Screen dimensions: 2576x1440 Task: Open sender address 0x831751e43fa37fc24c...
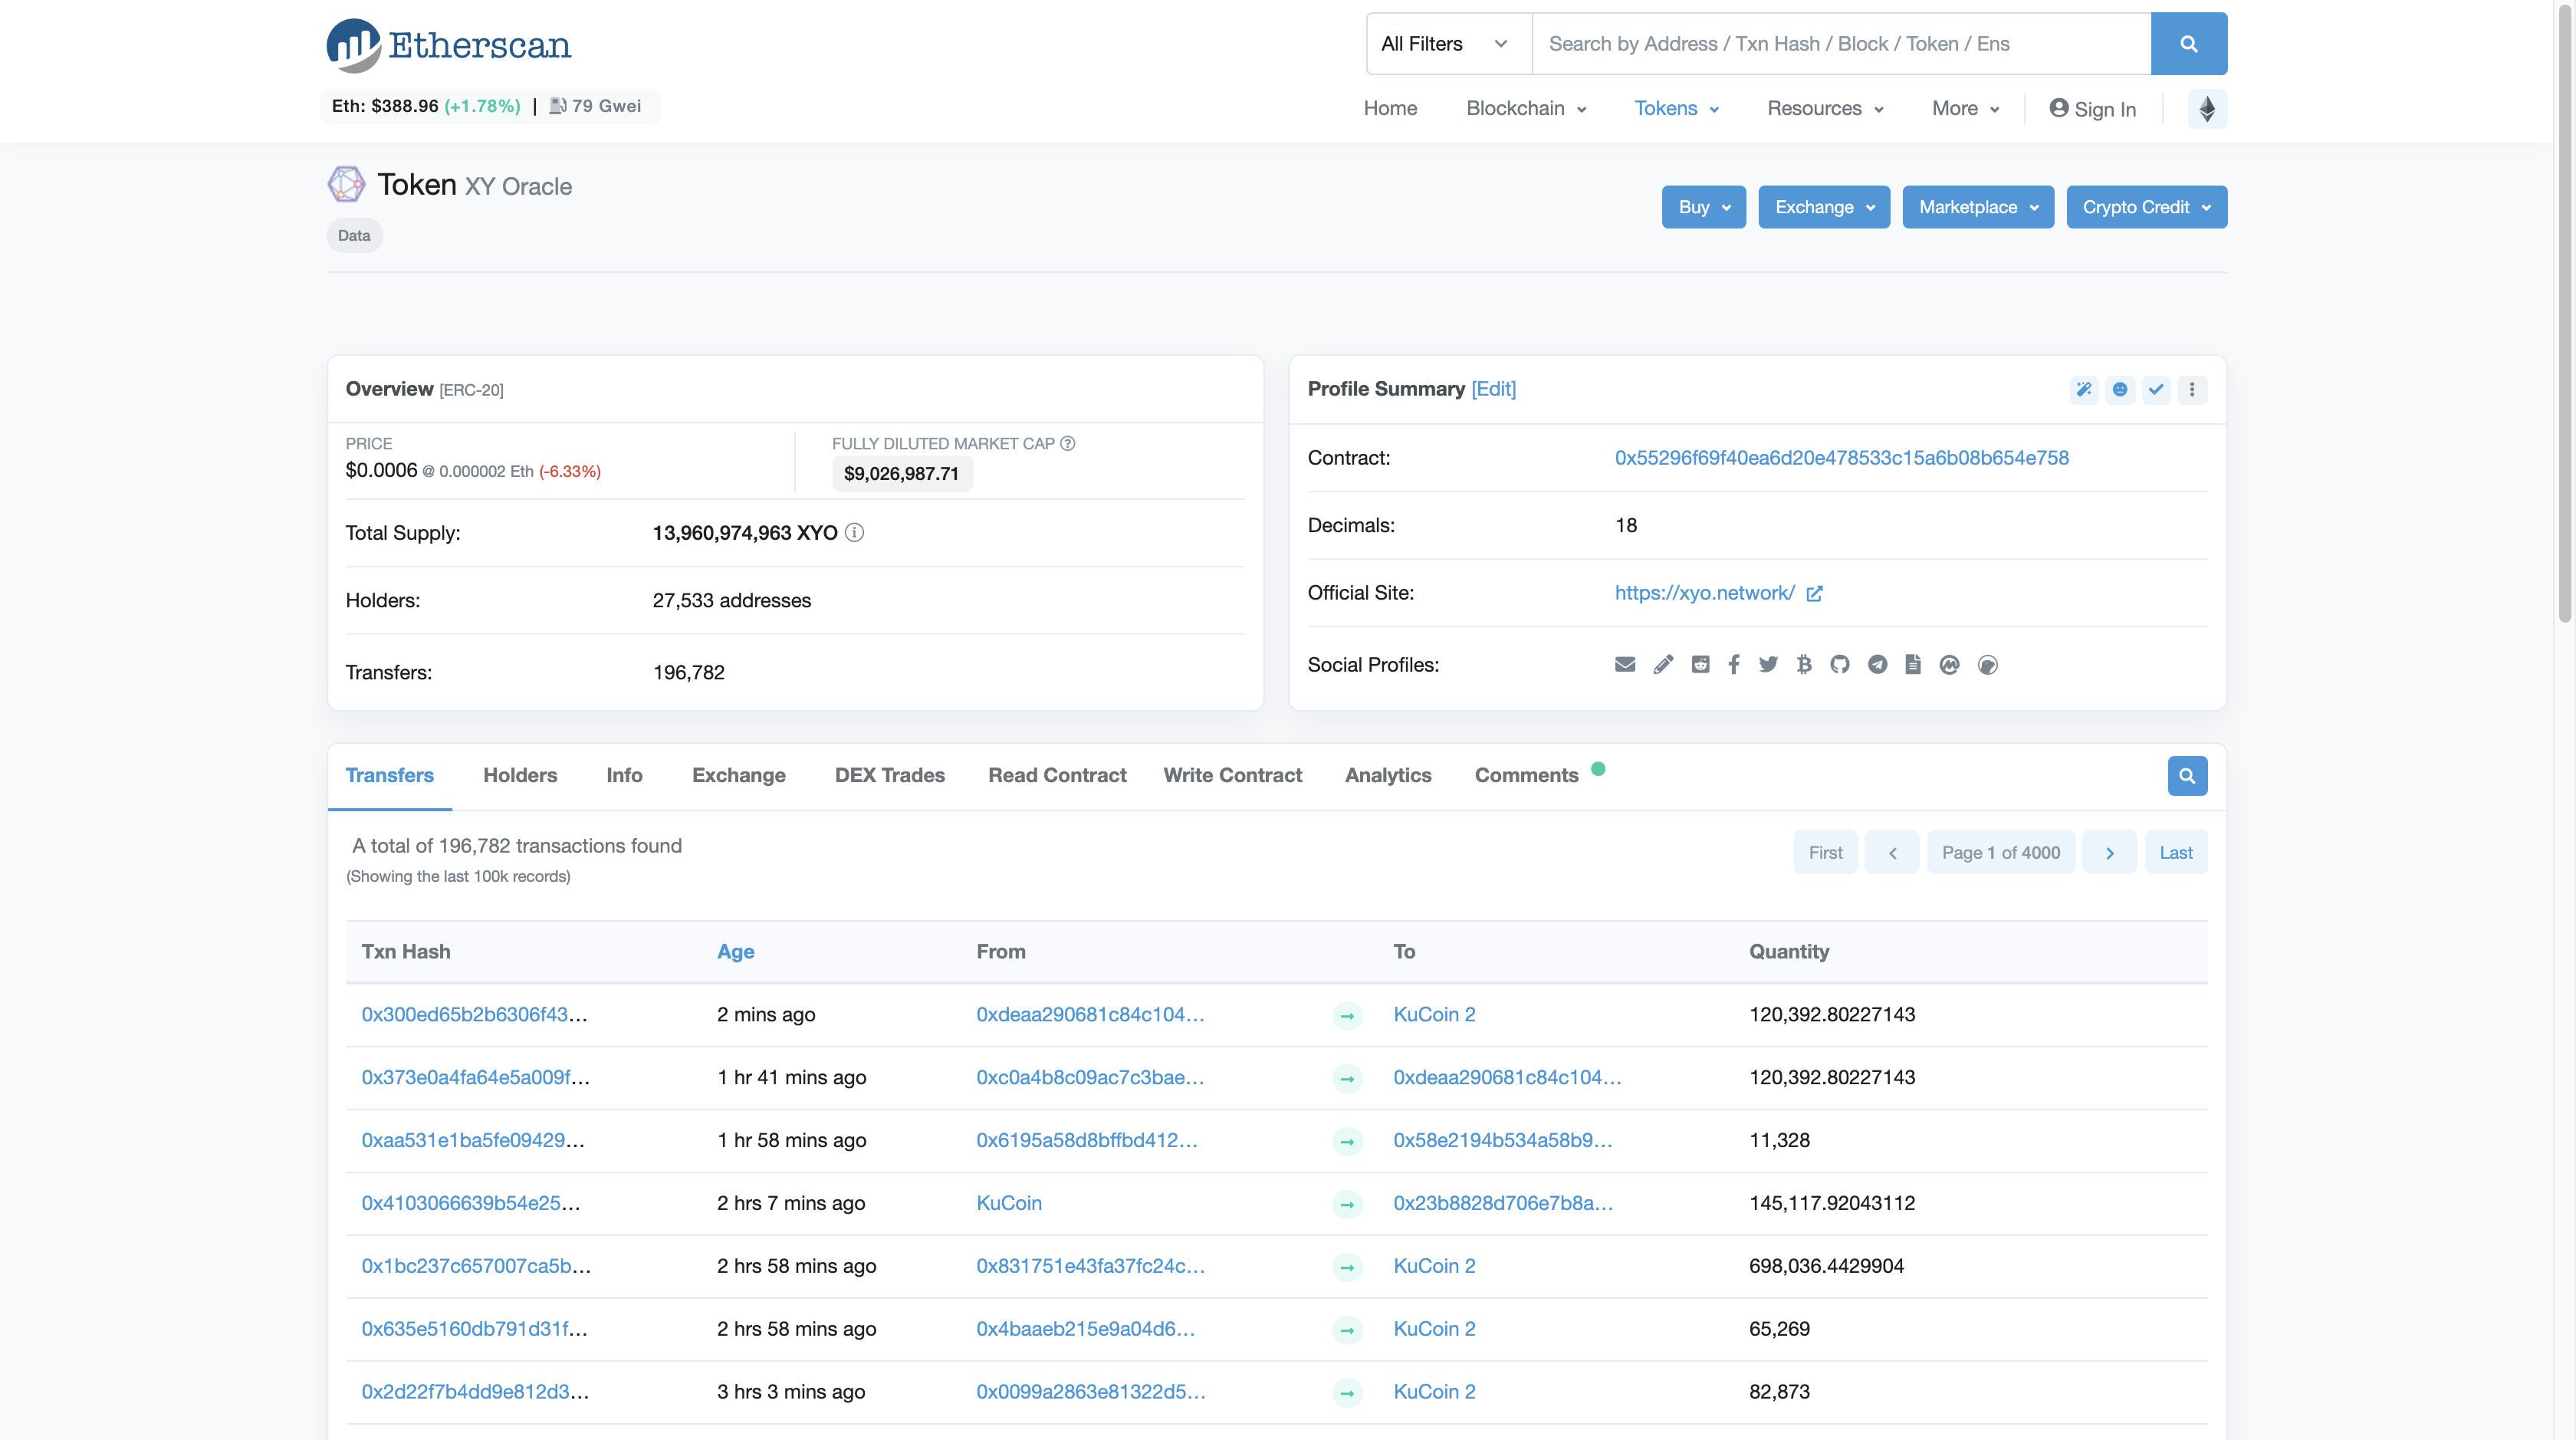coord(1090,1266)
